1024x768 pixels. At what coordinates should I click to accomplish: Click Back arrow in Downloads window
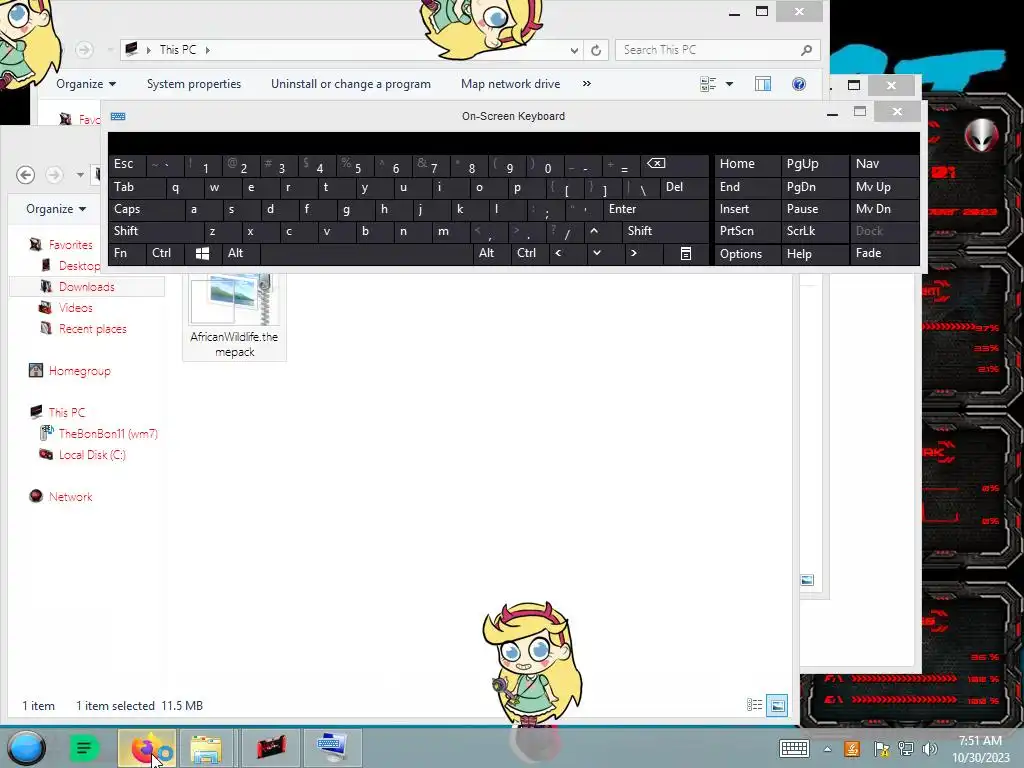tap(25, 174)
